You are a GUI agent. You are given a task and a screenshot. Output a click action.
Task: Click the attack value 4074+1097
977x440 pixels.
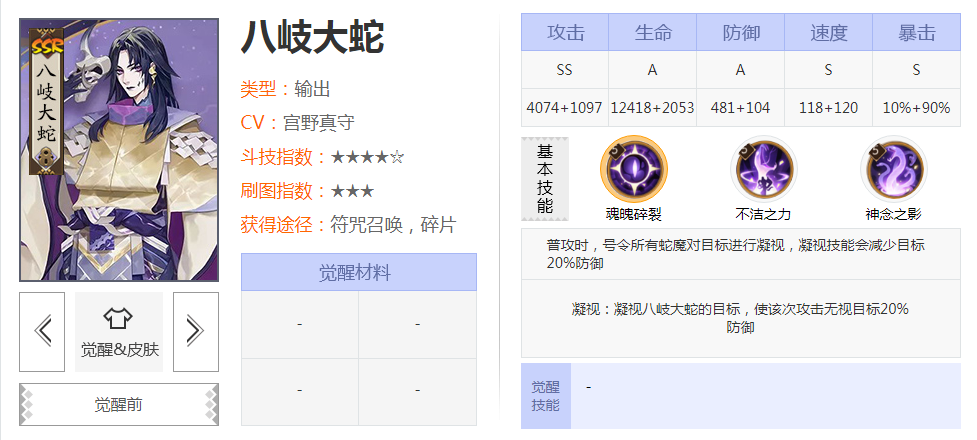pos(565,108)
